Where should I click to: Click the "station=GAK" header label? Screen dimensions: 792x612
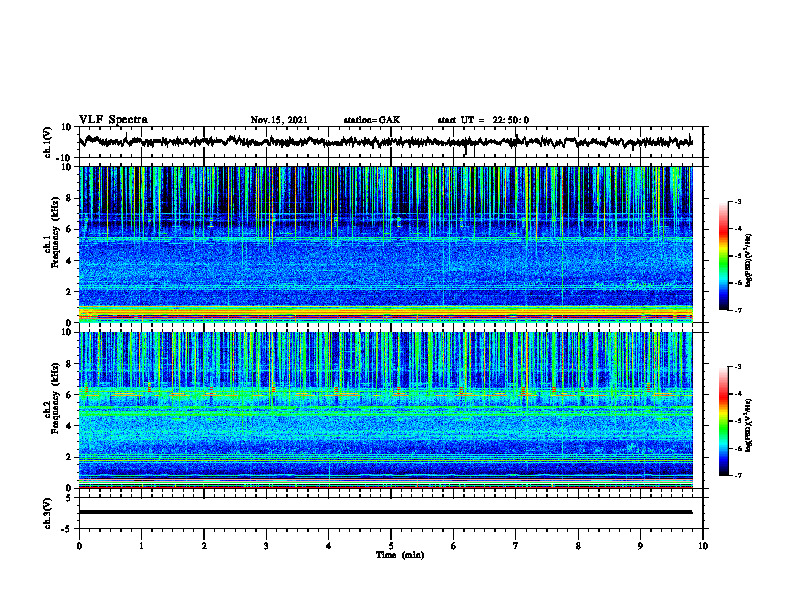point(372,120)
